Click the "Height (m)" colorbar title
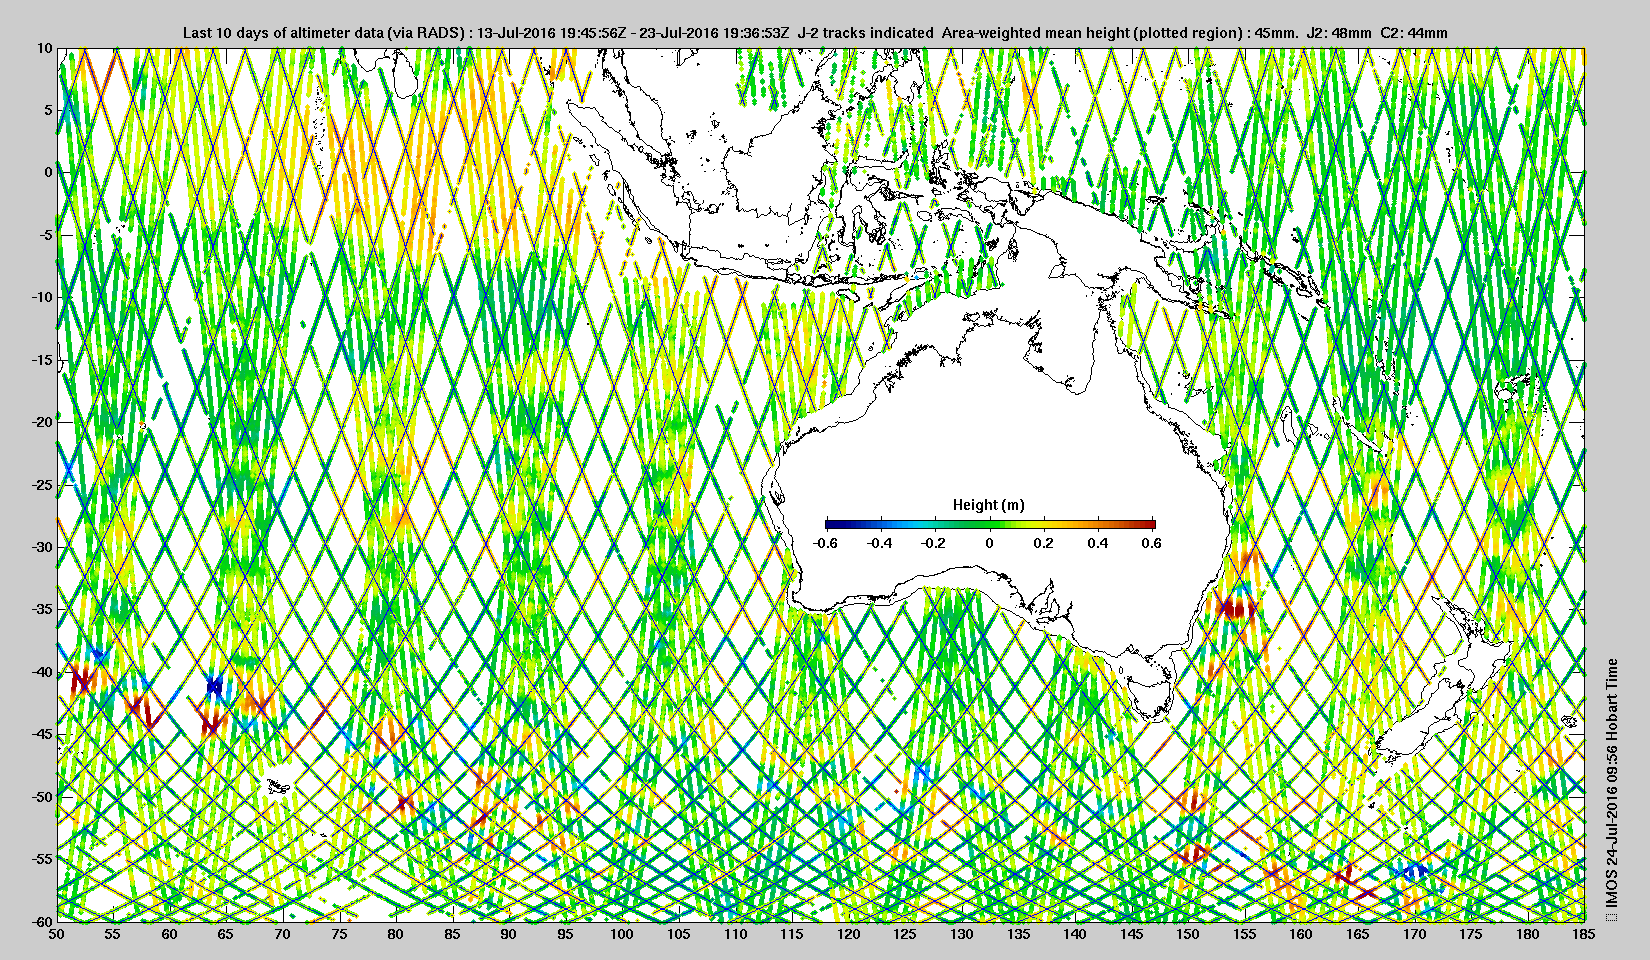The height and width of the screenshot is (960, 1650). click(x=988, y=505)
